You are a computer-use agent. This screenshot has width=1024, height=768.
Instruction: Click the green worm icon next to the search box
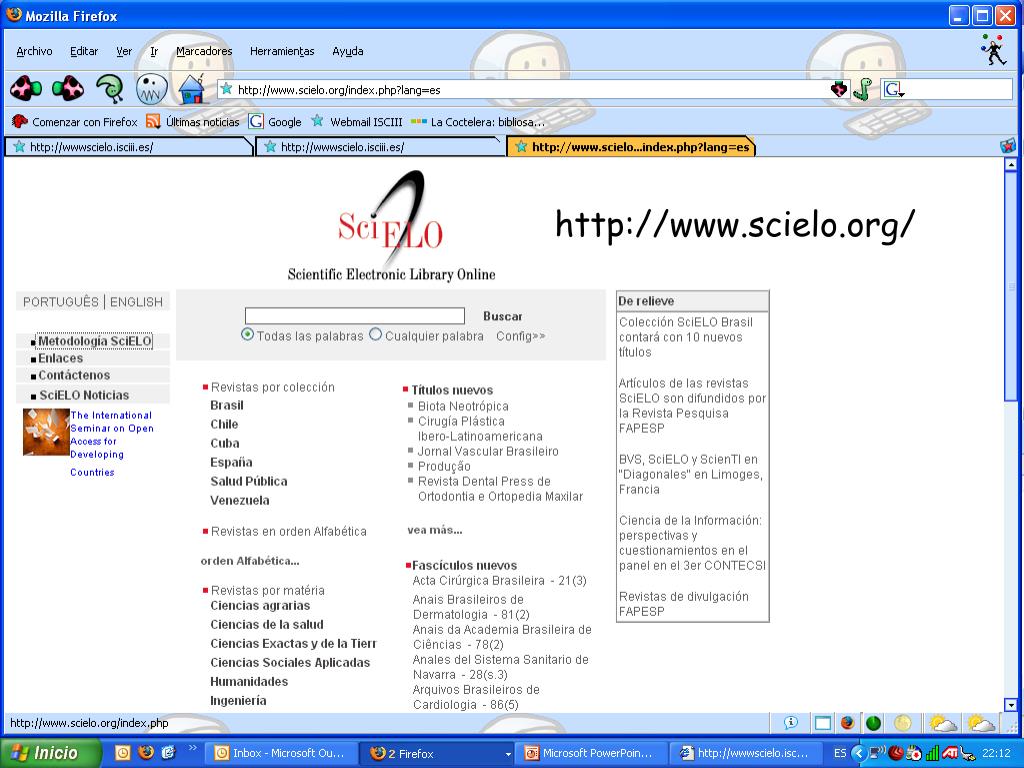862,89
